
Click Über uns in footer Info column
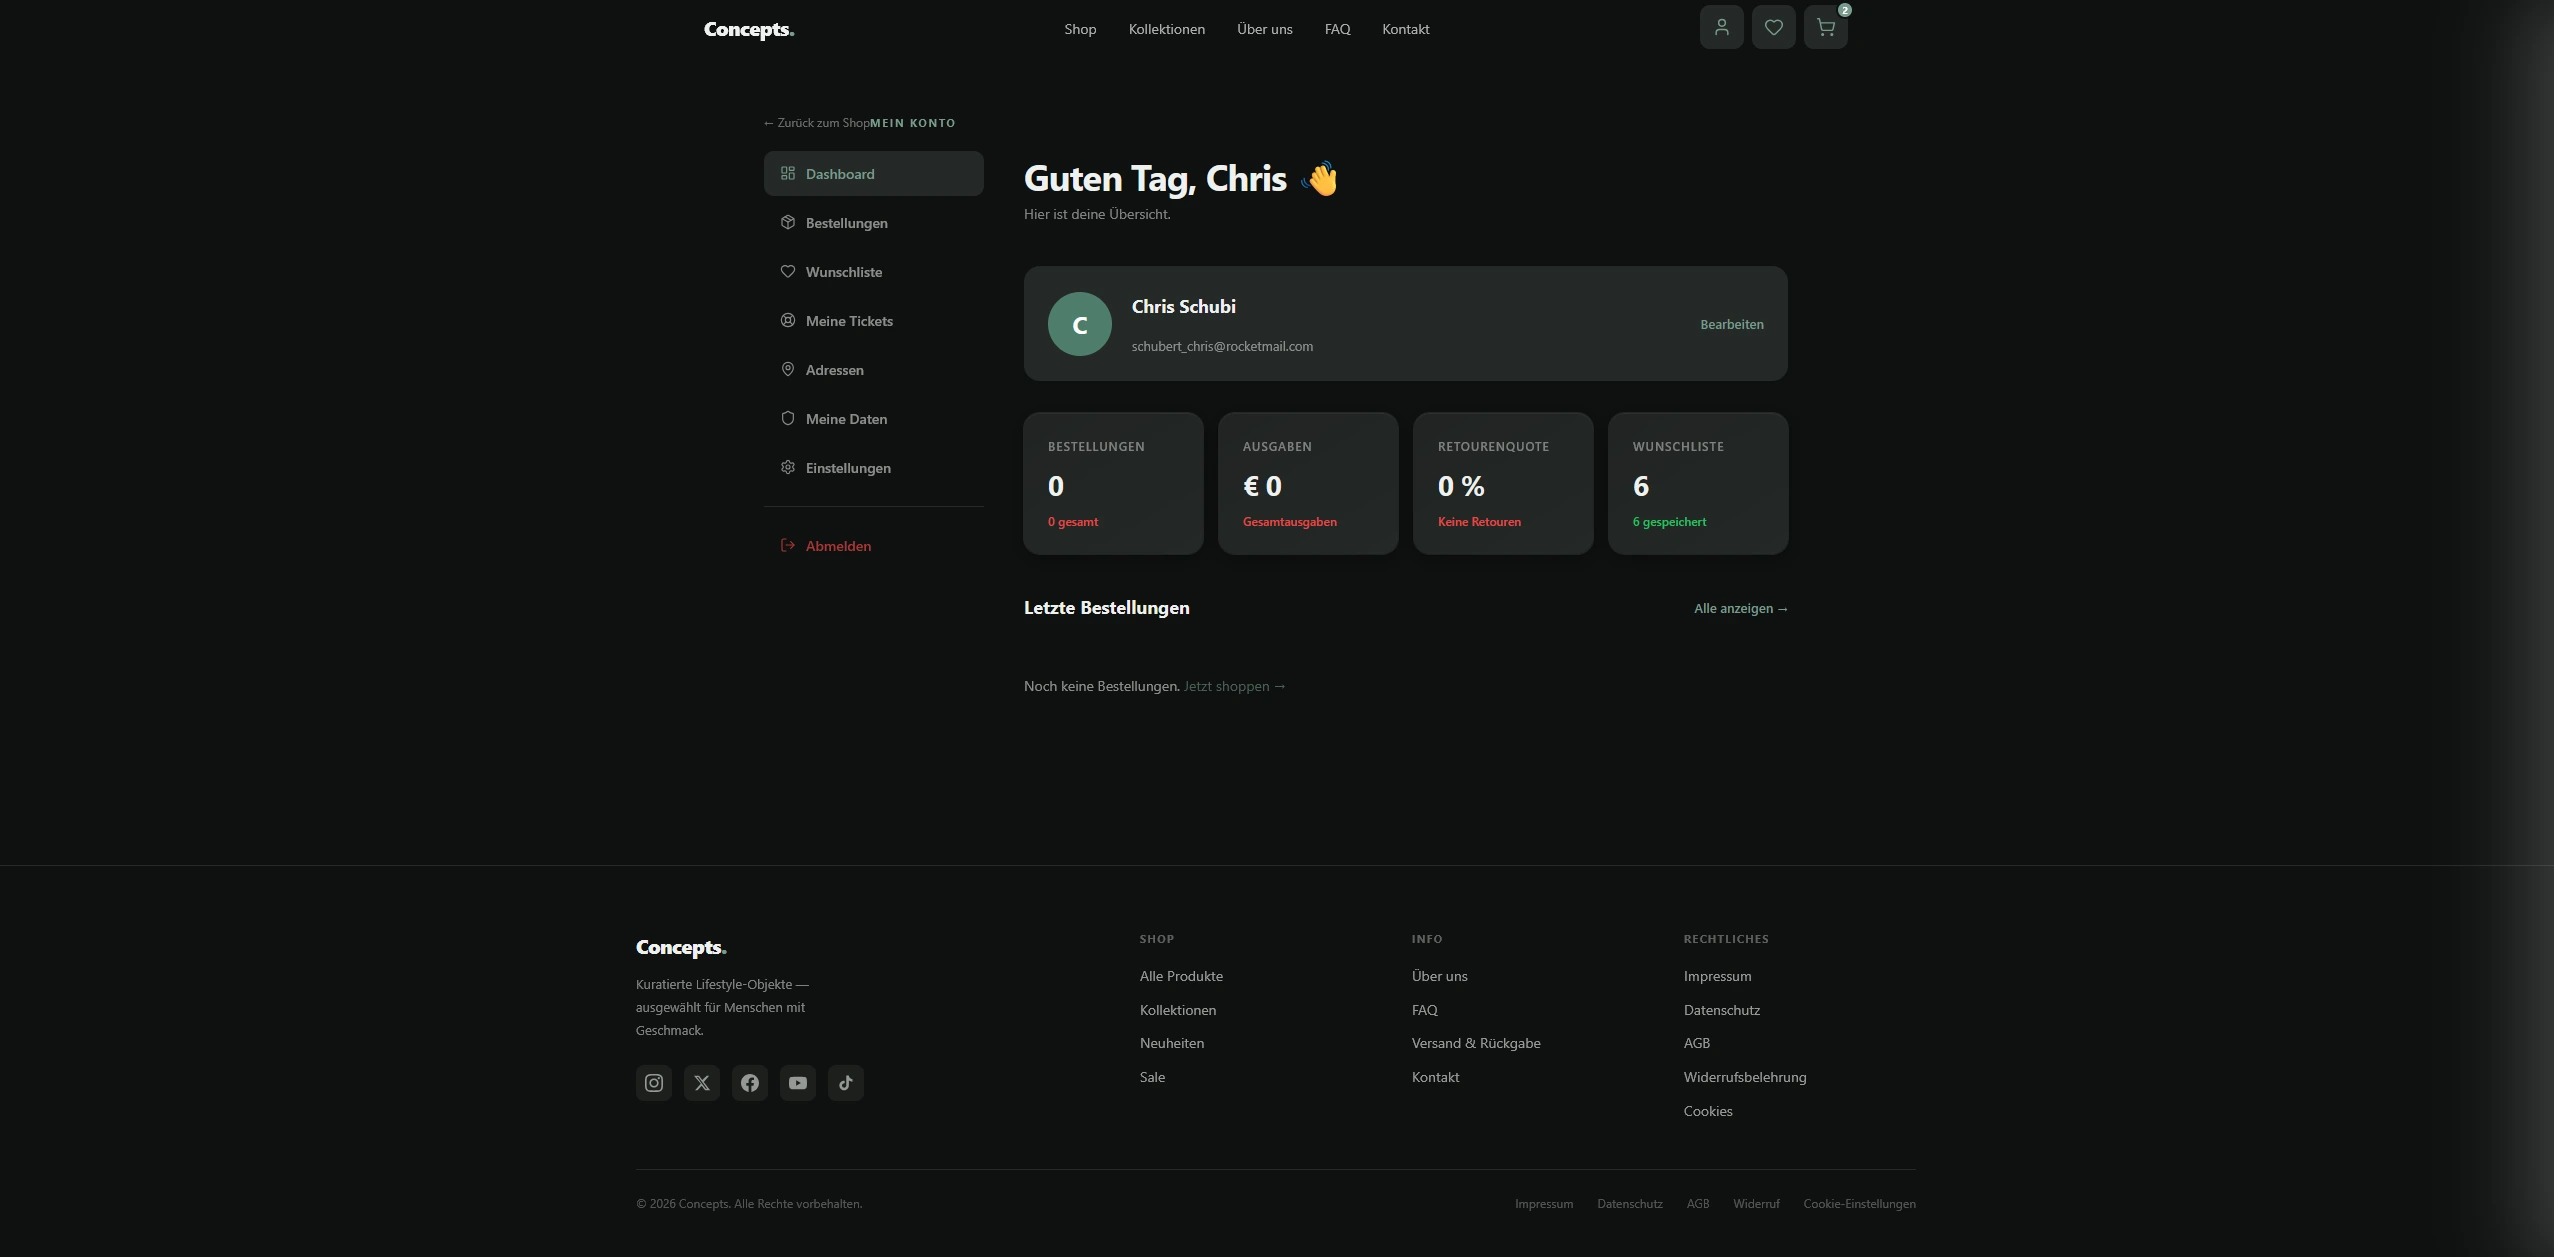coord(1440,976)
